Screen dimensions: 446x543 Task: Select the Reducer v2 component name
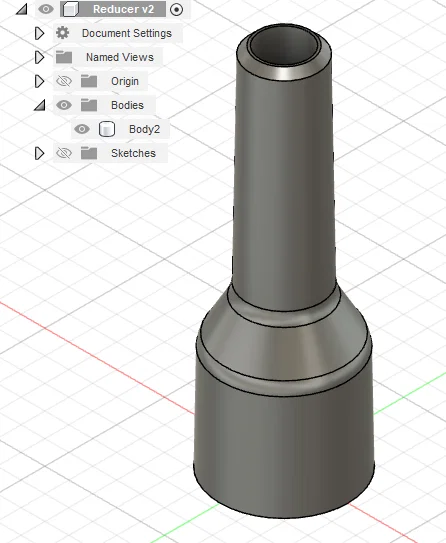click(123, 9)
